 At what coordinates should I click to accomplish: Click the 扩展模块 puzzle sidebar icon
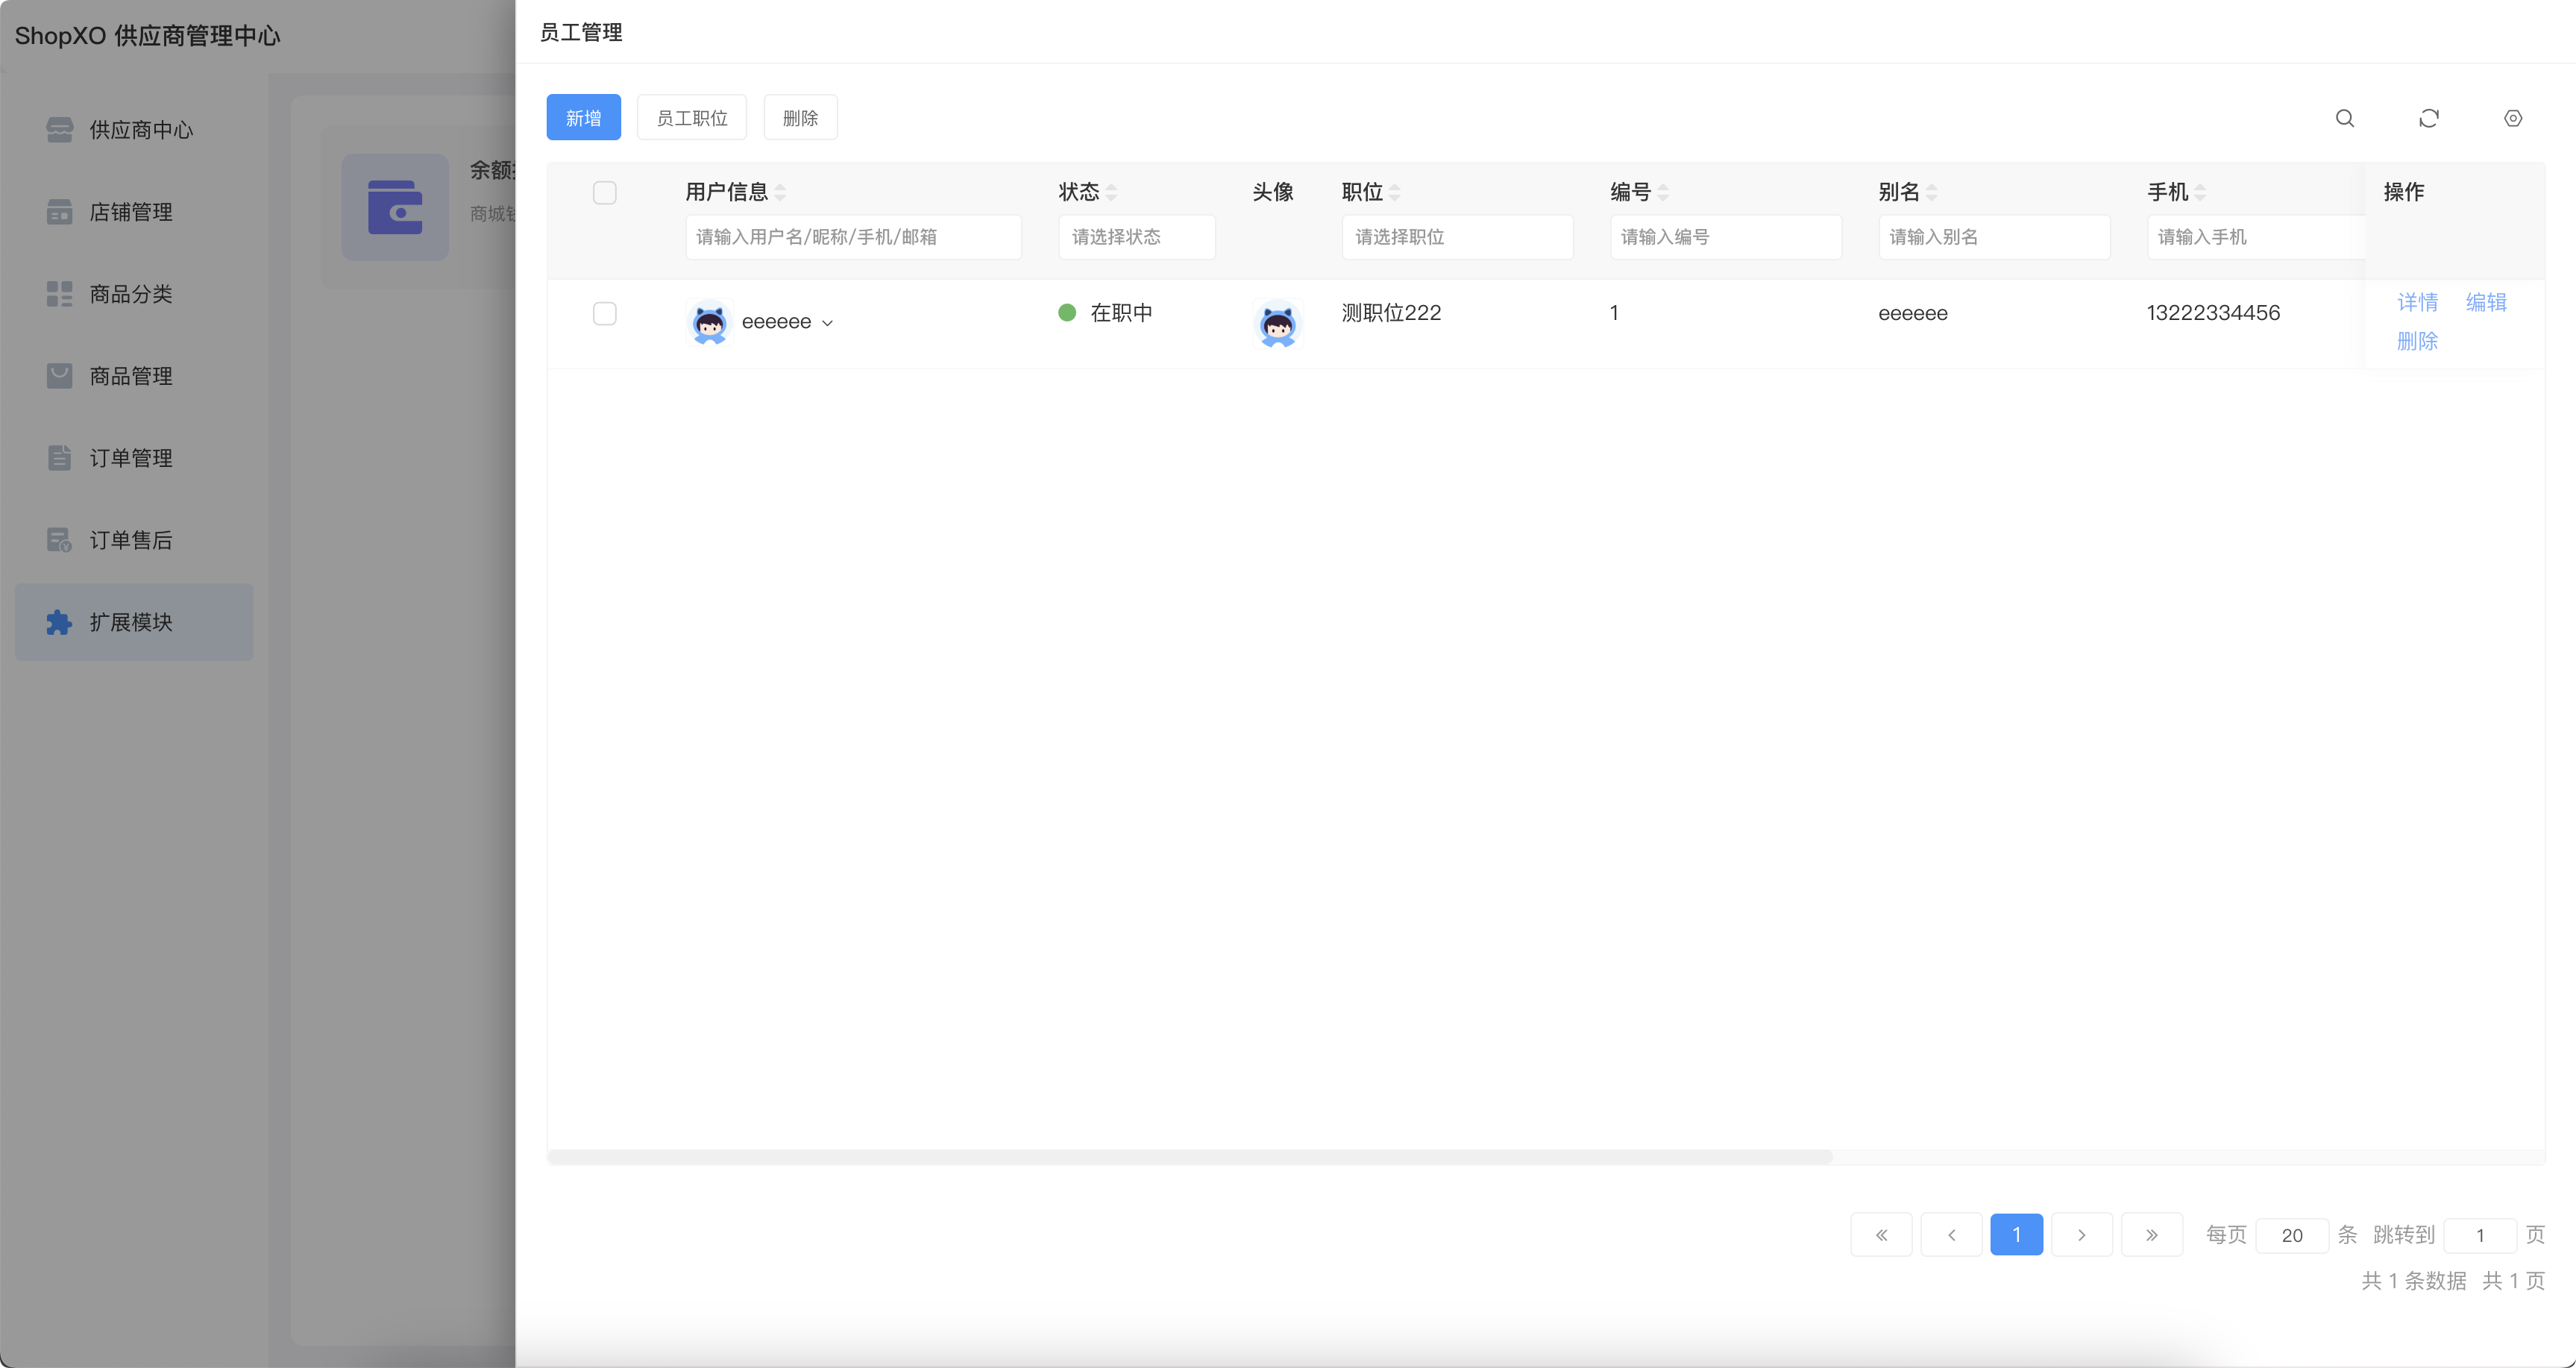click(59, 622)
